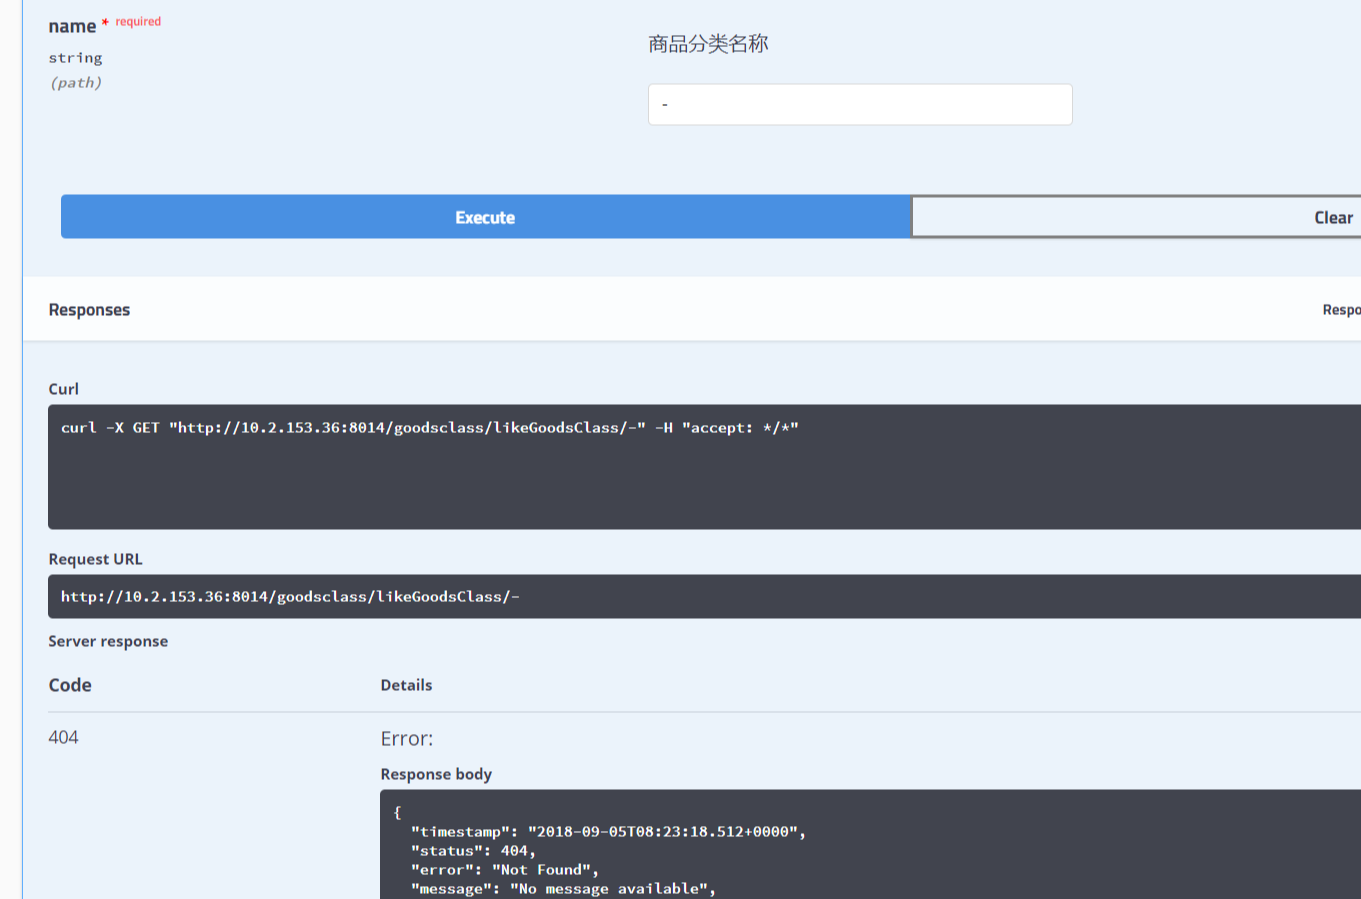The image size is (1361, 899).
Task: Click the Details column header
Action: 405,685
